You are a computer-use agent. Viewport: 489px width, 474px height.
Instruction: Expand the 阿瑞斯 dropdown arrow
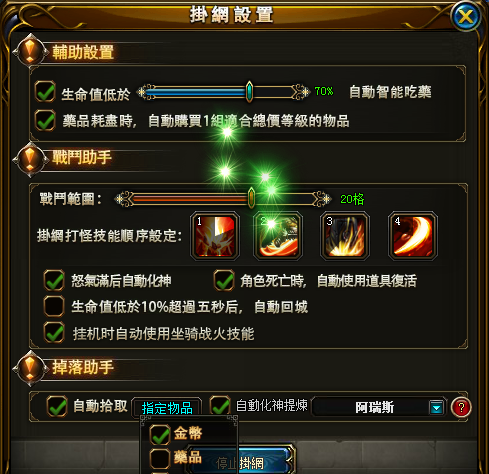436,408
